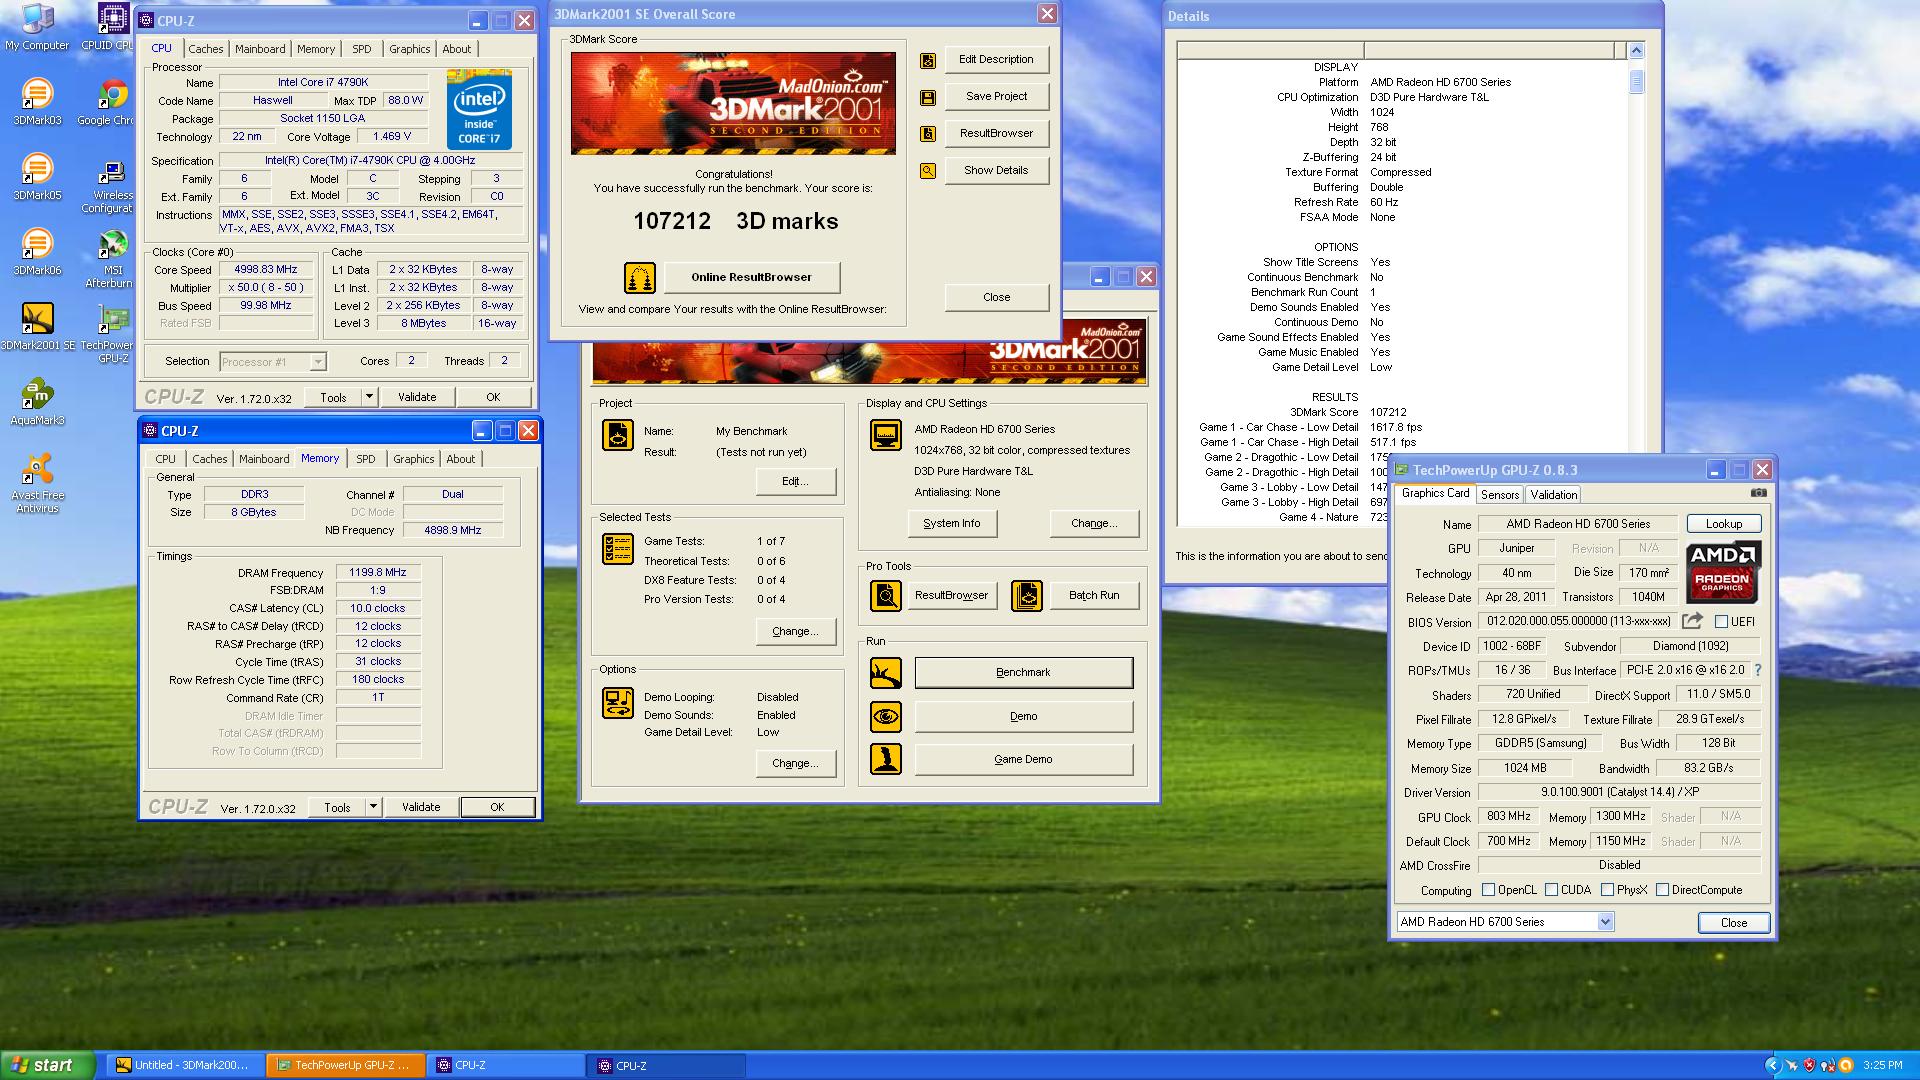
Task: Click the Lookup button in GPU-Z
Action: tap(1724, 524)
